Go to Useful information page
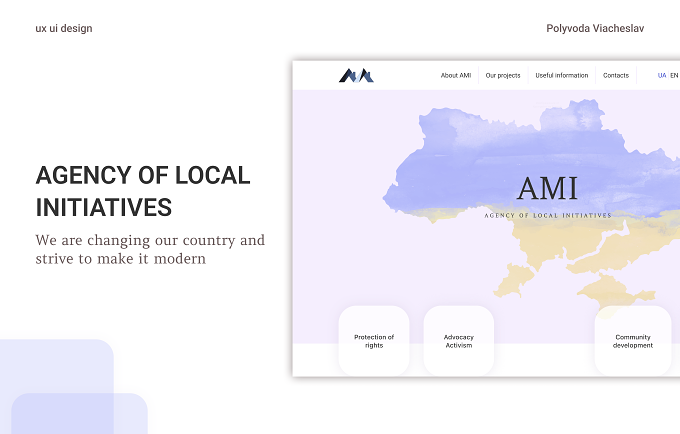 pyautogui.click(x=562, y=75)
